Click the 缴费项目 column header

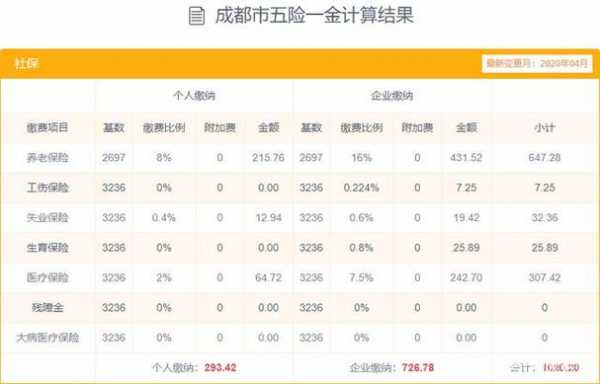[x=47, y=127]
